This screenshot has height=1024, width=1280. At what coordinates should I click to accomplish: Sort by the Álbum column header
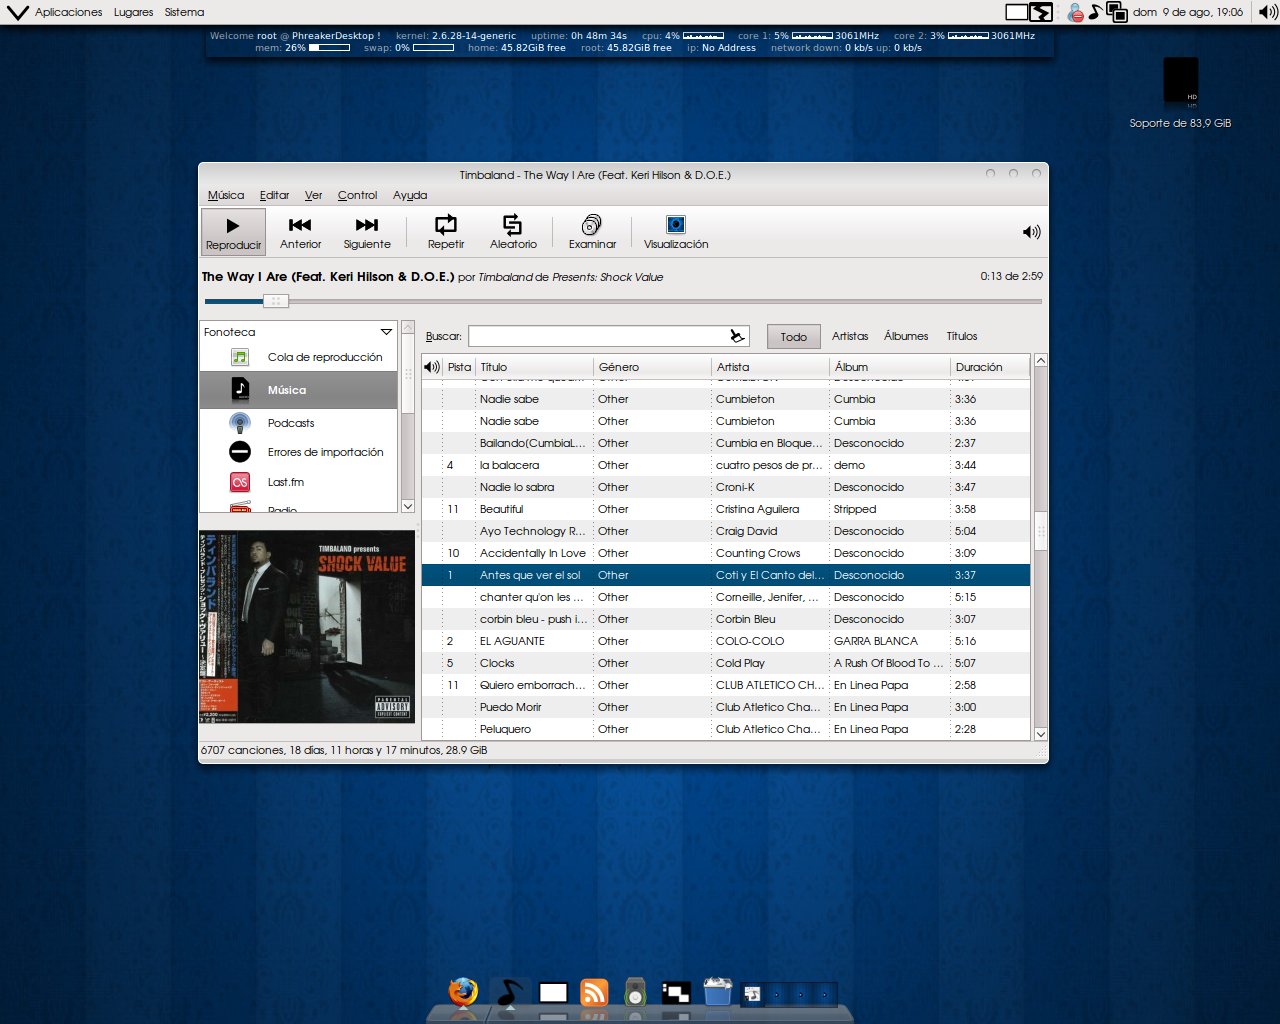point(889,367)
